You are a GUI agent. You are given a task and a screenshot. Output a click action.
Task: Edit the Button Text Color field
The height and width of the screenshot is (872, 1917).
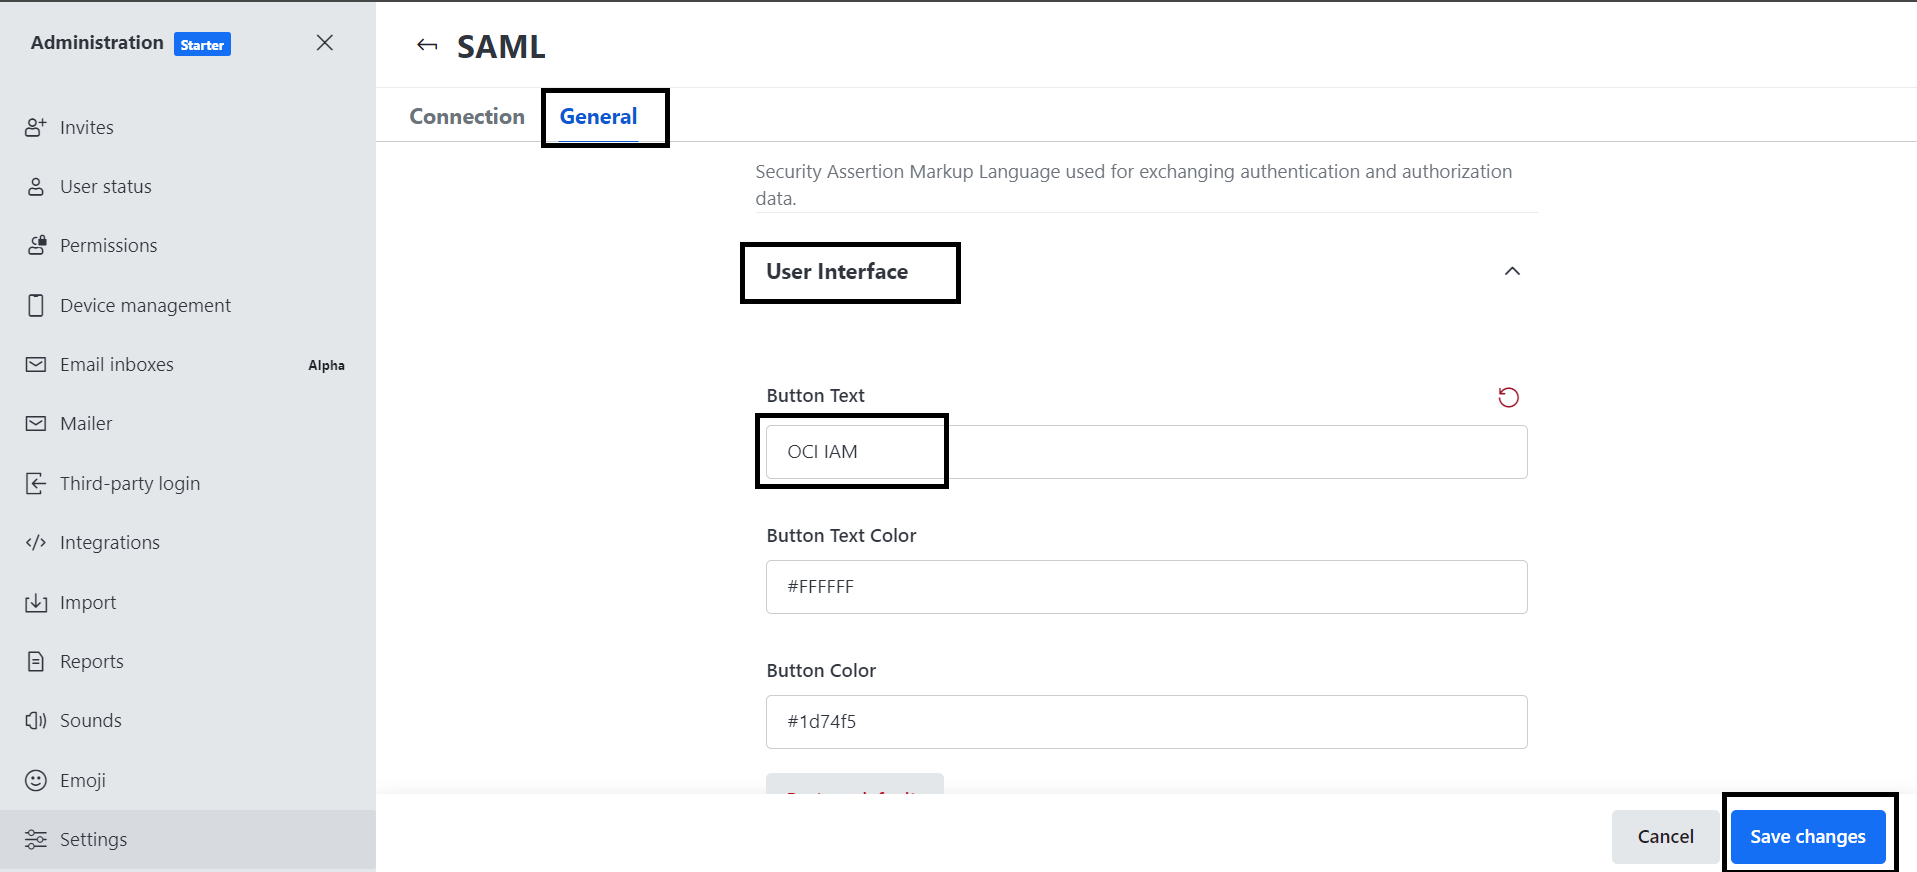coord(1146,587)
